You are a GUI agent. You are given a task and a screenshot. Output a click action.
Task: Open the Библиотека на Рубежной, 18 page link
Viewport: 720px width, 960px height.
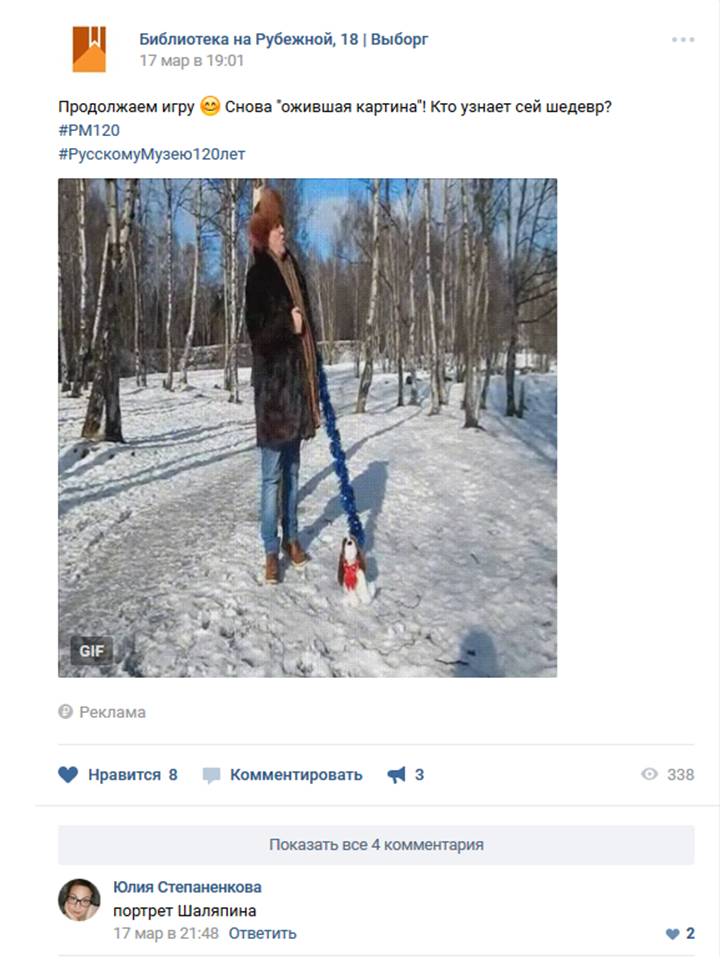(283, 39)
